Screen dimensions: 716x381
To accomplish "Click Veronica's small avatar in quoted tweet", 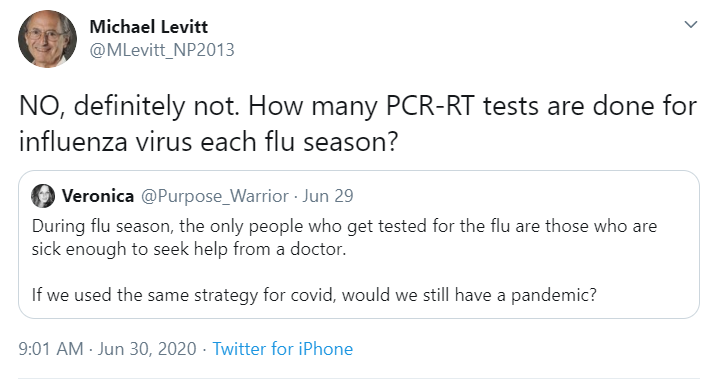I will click(42, 196).
